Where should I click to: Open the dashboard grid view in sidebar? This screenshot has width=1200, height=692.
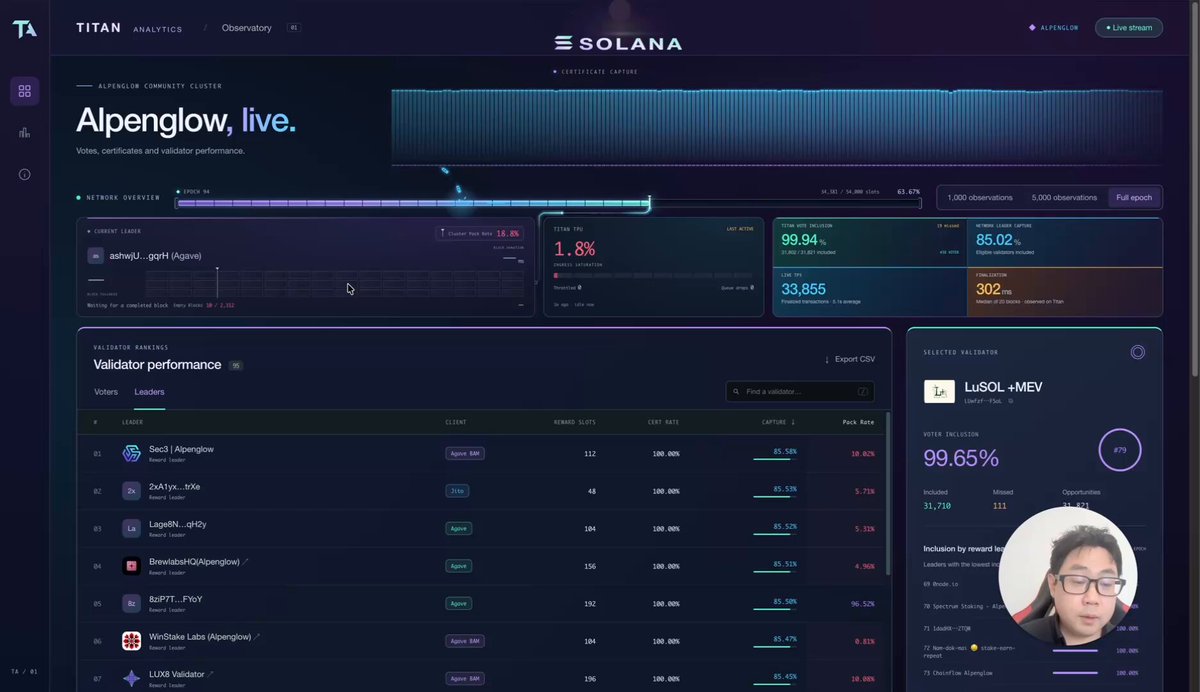coord(25,91)
